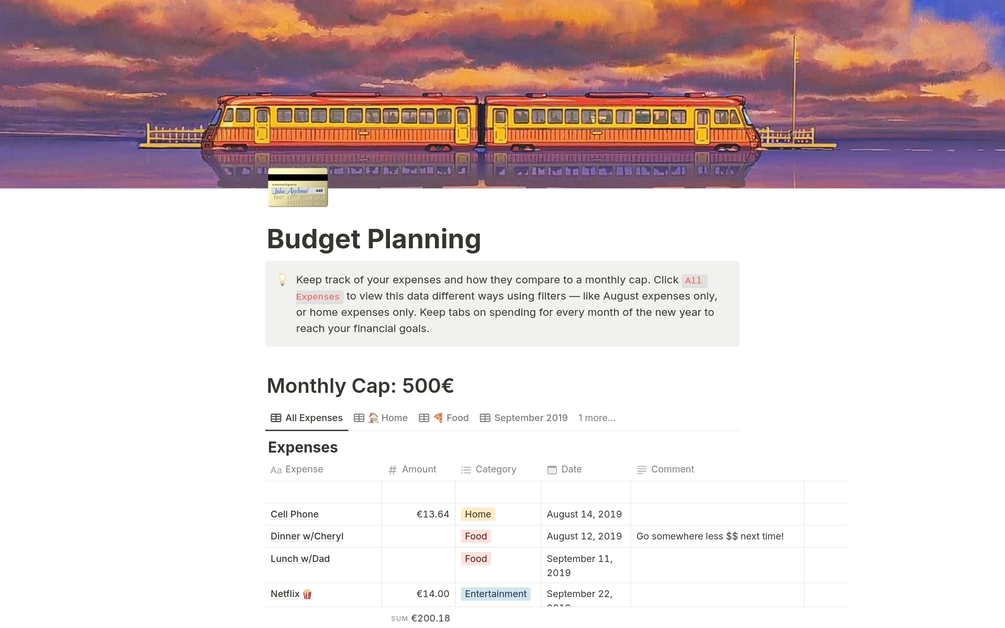
Task: Open the Home category tag on Cell Phone
Action: click(x=478, y=514)
